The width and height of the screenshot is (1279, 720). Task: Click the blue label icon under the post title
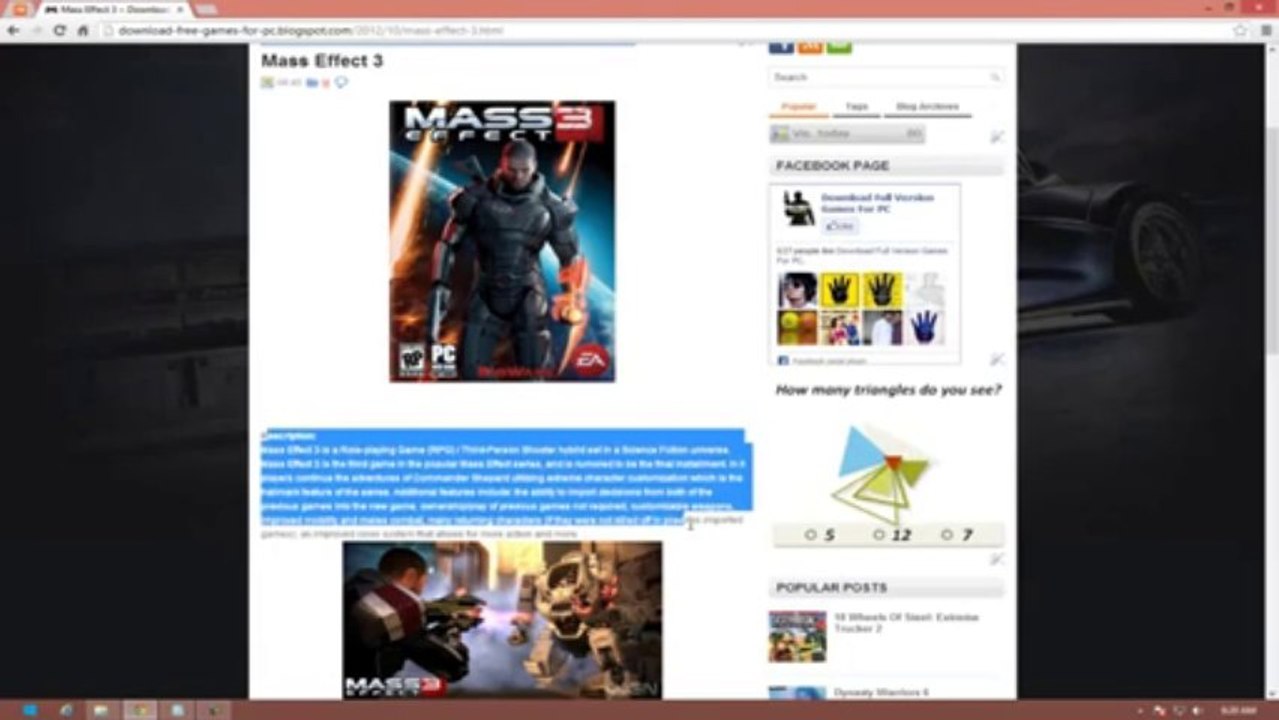coord(312,82)
